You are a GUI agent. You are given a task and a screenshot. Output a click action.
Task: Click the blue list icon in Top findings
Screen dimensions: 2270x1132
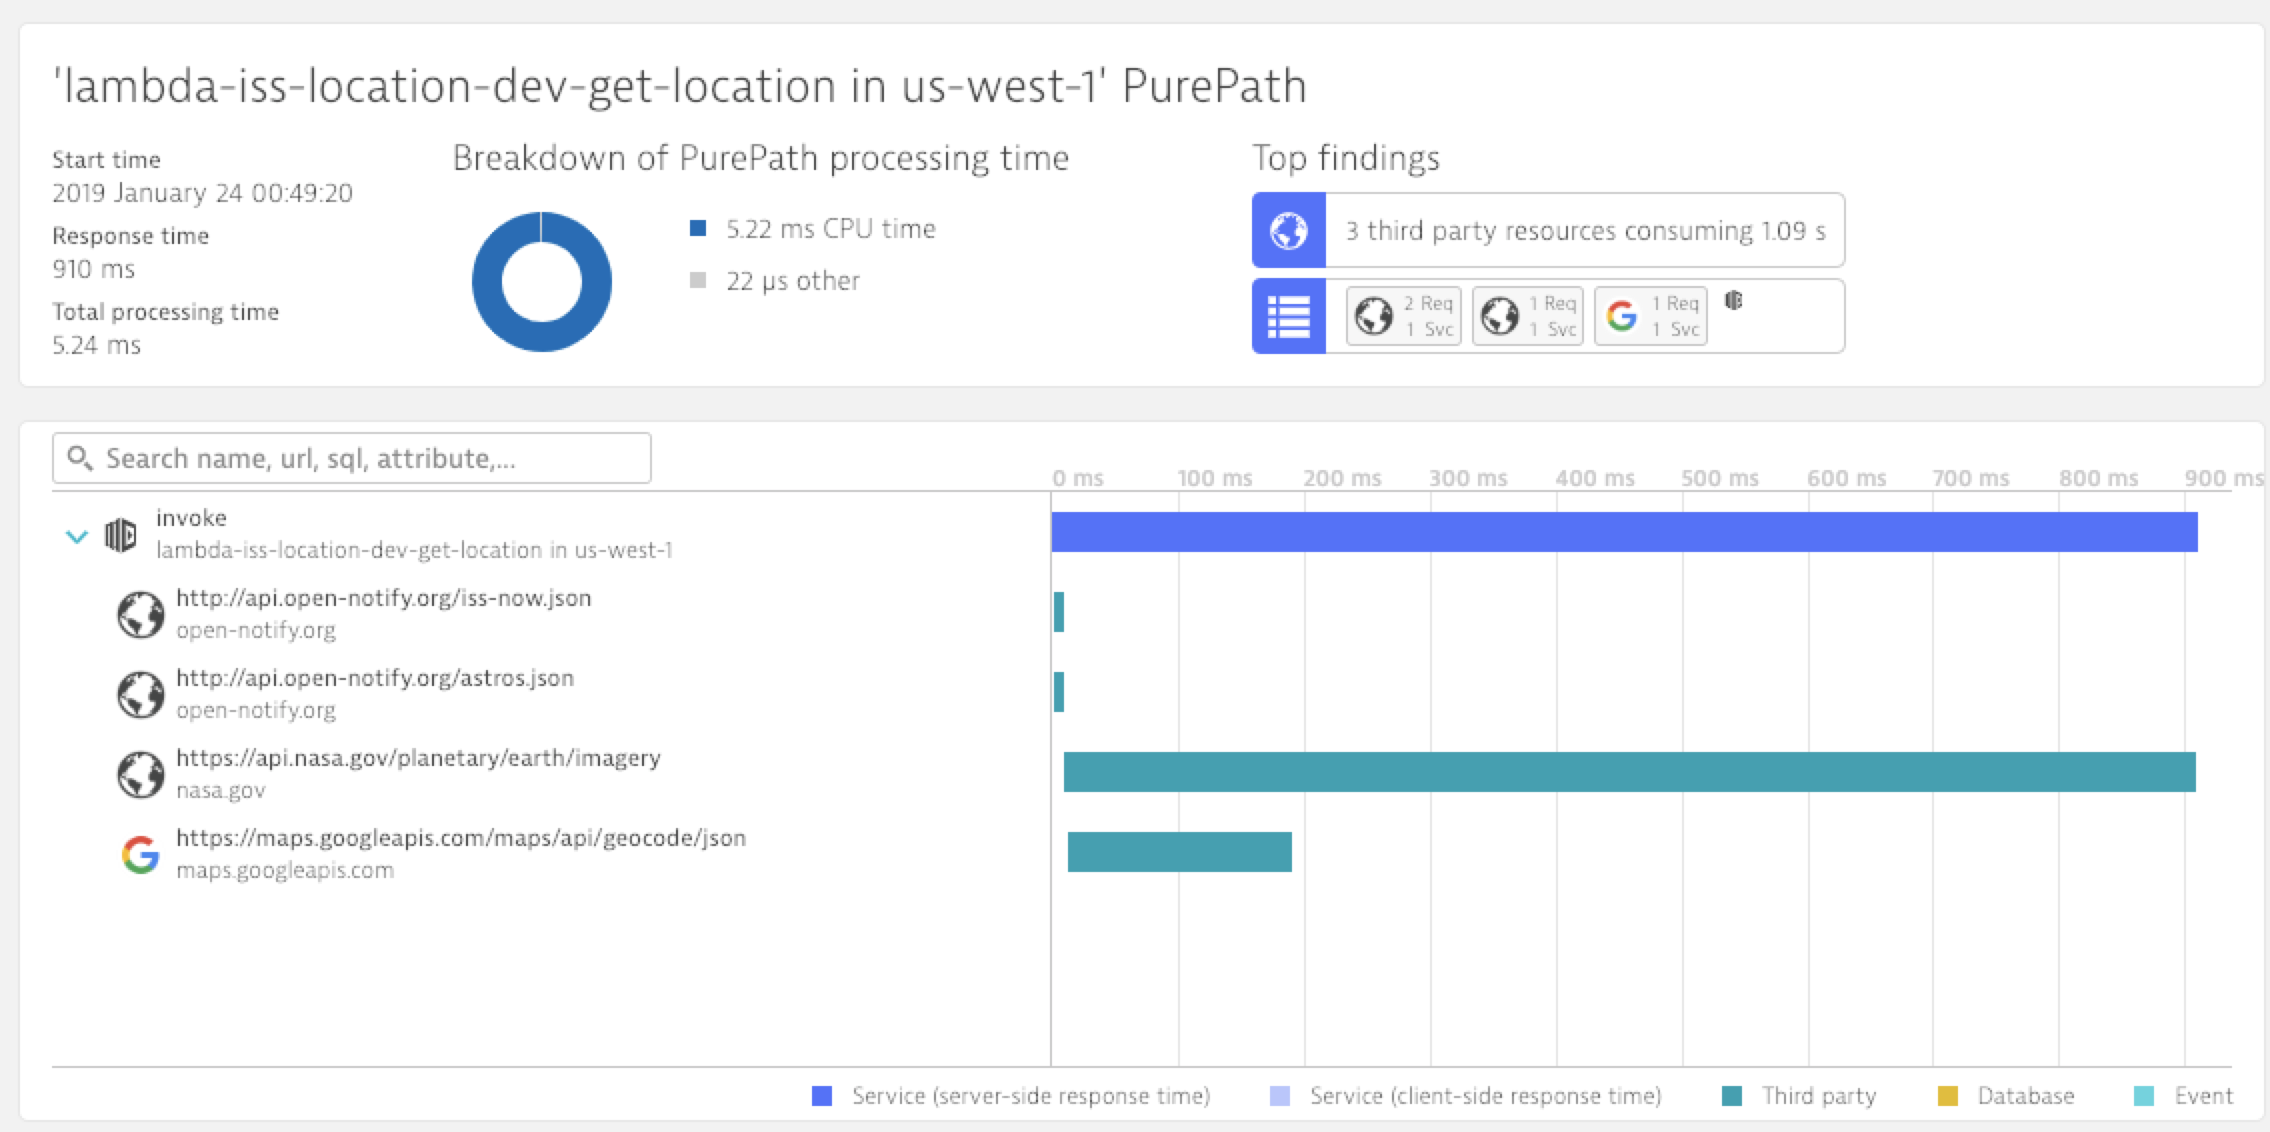point(1288,317)
